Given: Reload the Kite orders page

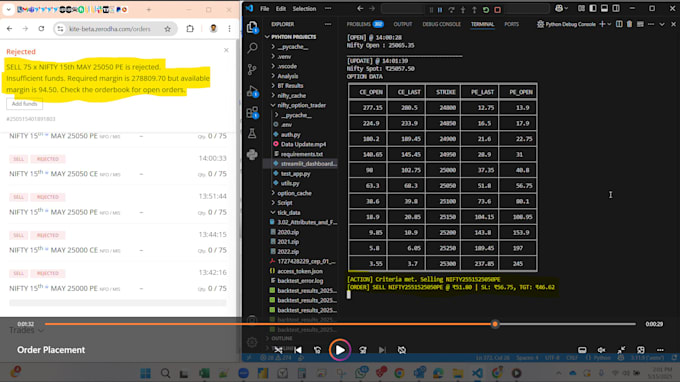Looking at the screenshot, I should [41, 29].
